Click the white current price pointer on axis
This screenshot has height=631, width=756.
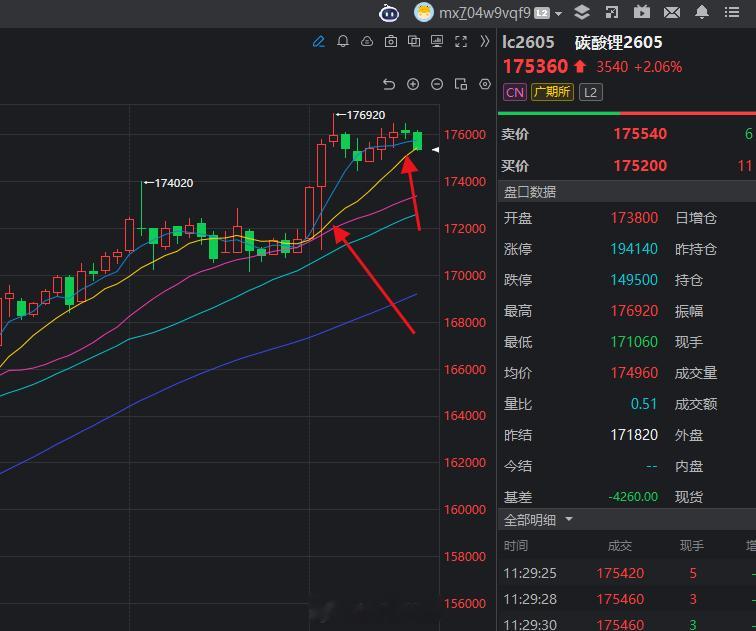435,150
